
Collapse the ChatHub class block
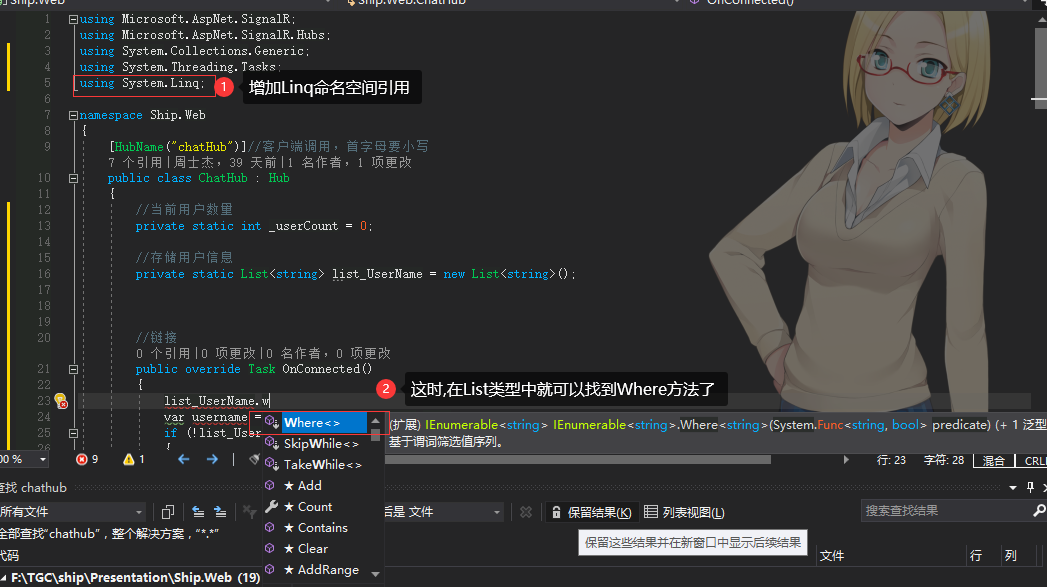coord(73,178)
